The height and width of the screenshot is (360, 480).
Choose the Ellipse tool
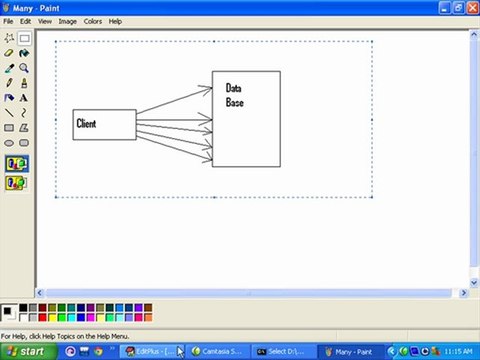click(9, 143)
